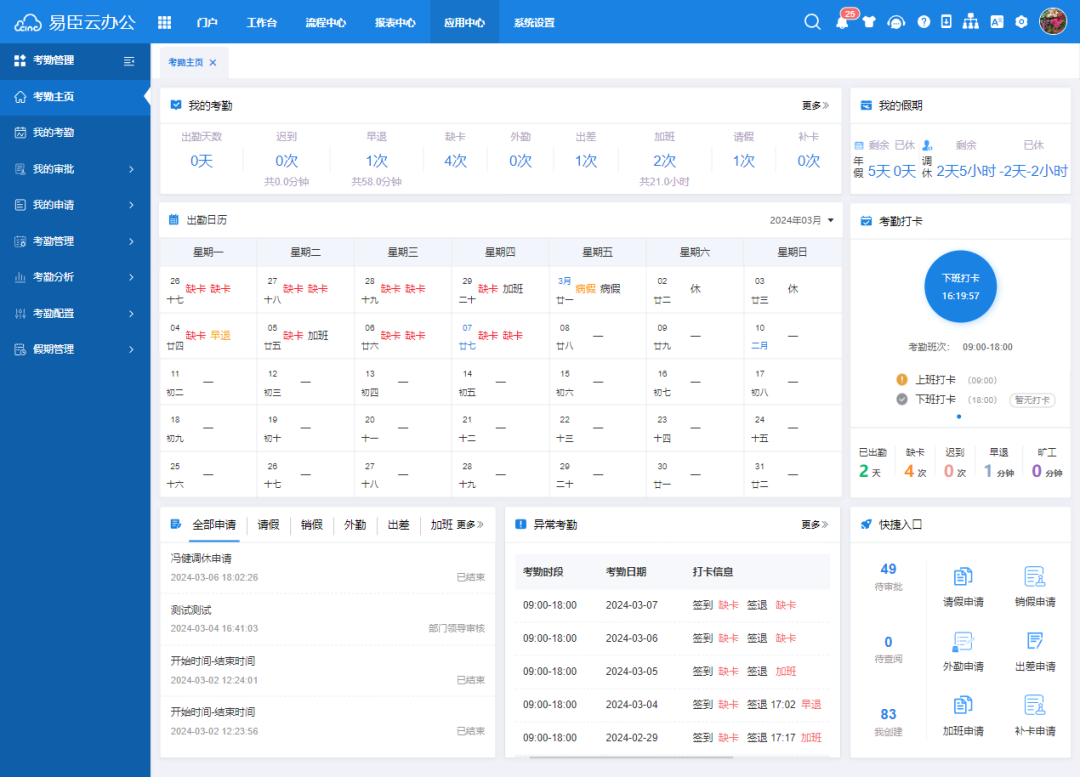Go to 门户 in top navigation
The height and width of the screenshot is (777, 1080).
click(207, 22)
